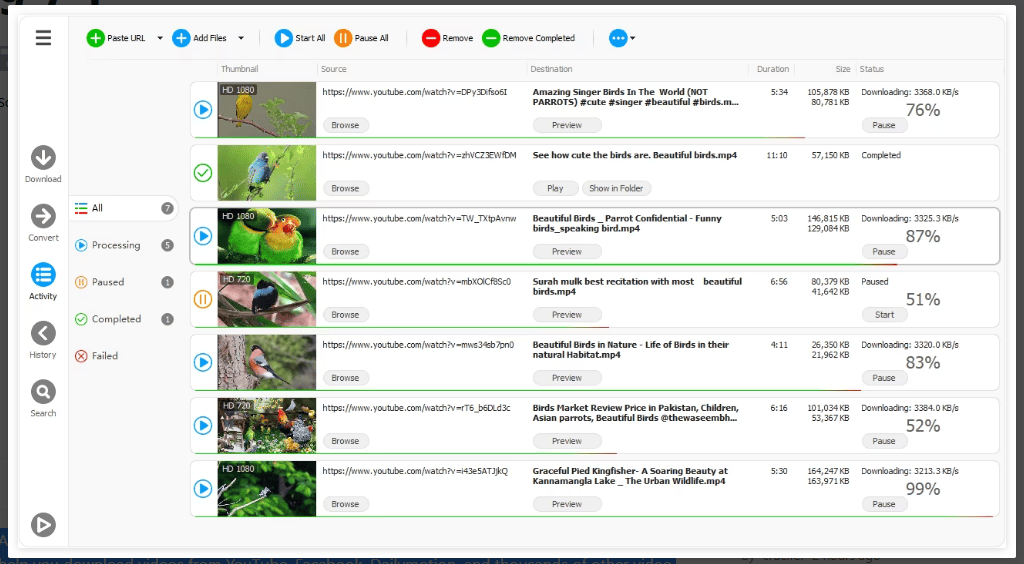Screen dimensions: 1024x564
Task: Click orange pause icon of Surah mulk row
Action: tap(203, 299)
